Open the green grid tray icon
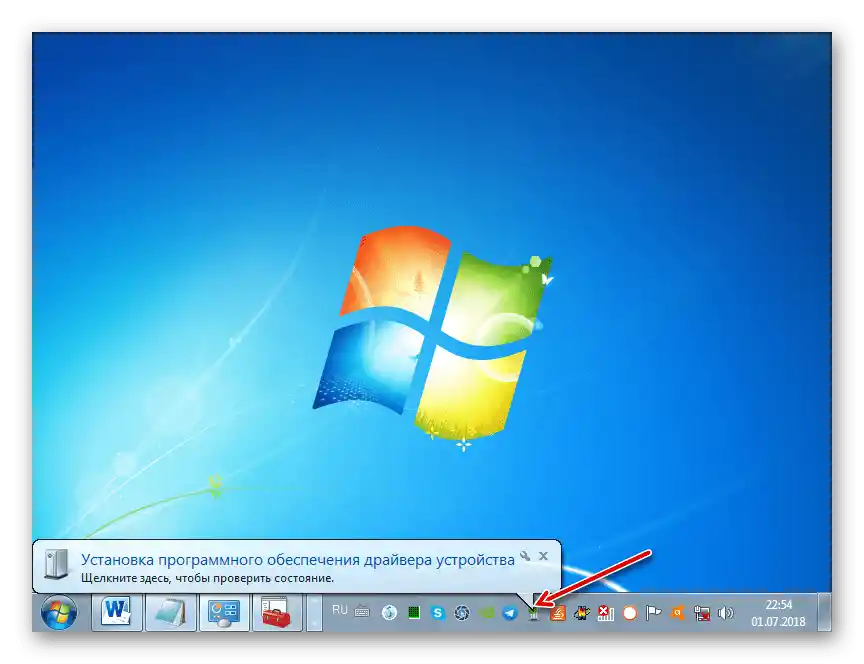This screenshot has width=864, height=664. coord(414,612)
